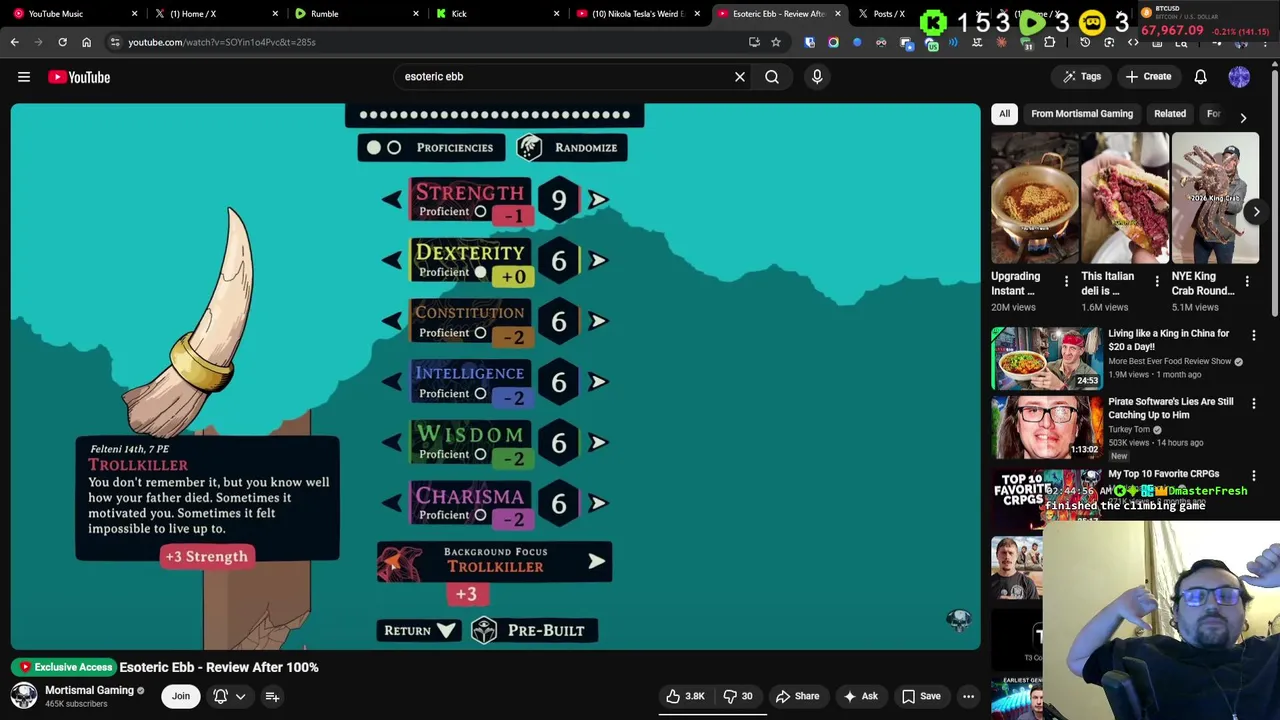Open Mortismal Gaming channel avatar
The height and width of the screenshot is (720, 1280).
[x=24, y=696]
